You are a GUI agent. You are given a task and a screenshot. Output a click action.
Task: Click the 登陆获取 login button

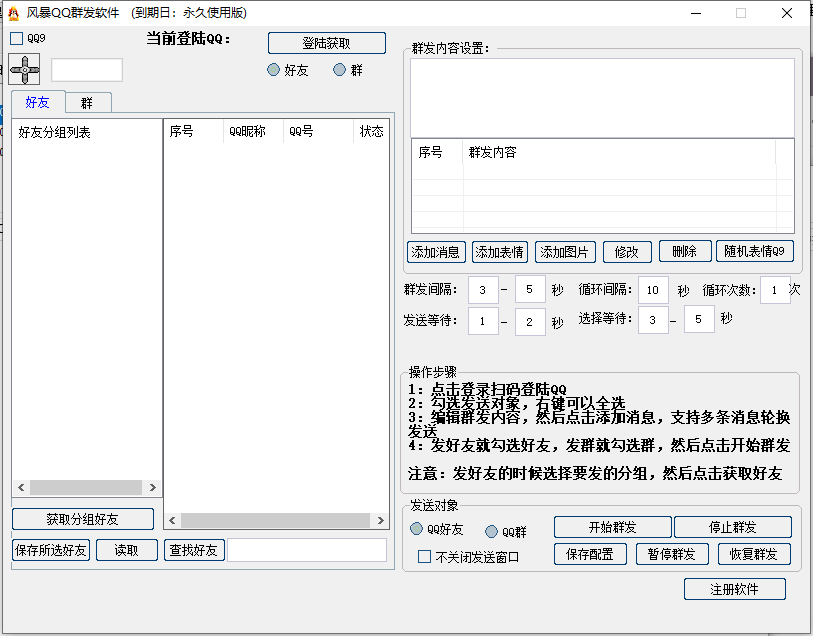tap(325, 44)
